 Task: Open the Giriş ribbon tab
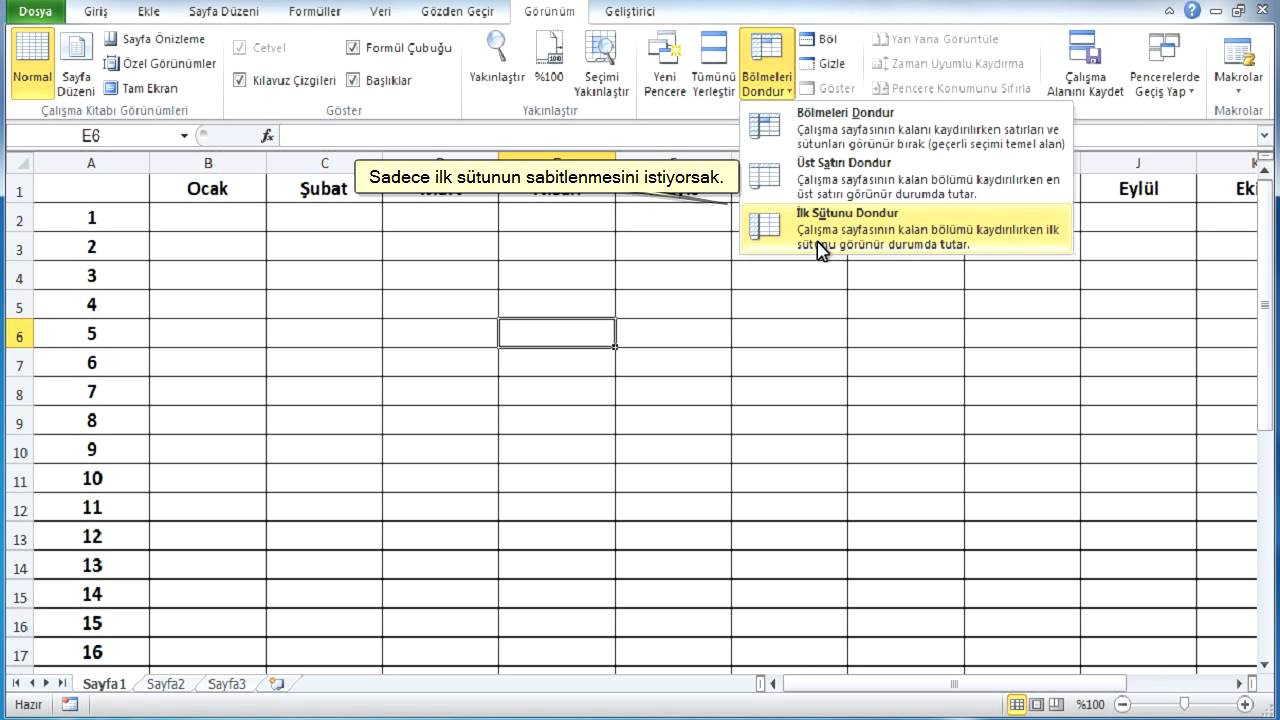coord(97,12)
